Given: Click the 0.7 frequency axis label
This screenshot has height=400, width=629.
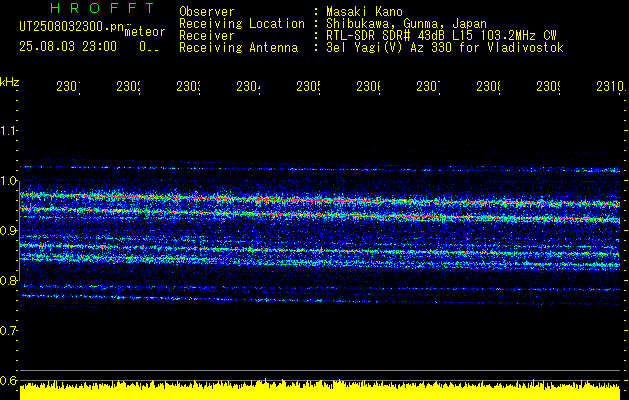Looking at the screenshot, I should tap(9, 331).
